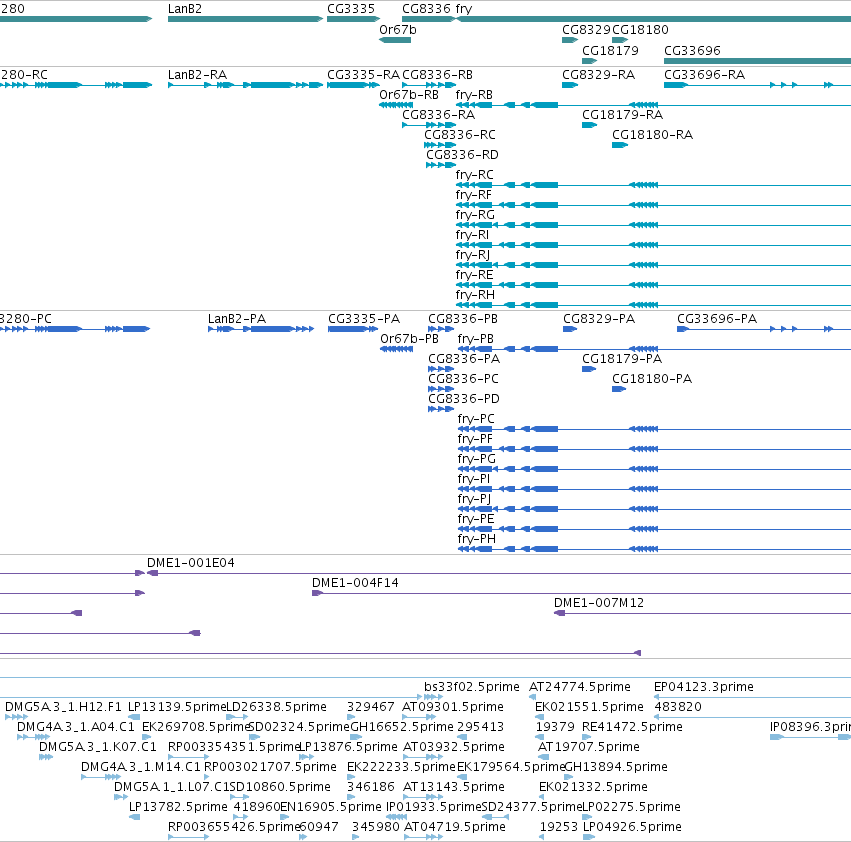
Task: Select the CG8329-PA protein
Action: pos(570,329)
